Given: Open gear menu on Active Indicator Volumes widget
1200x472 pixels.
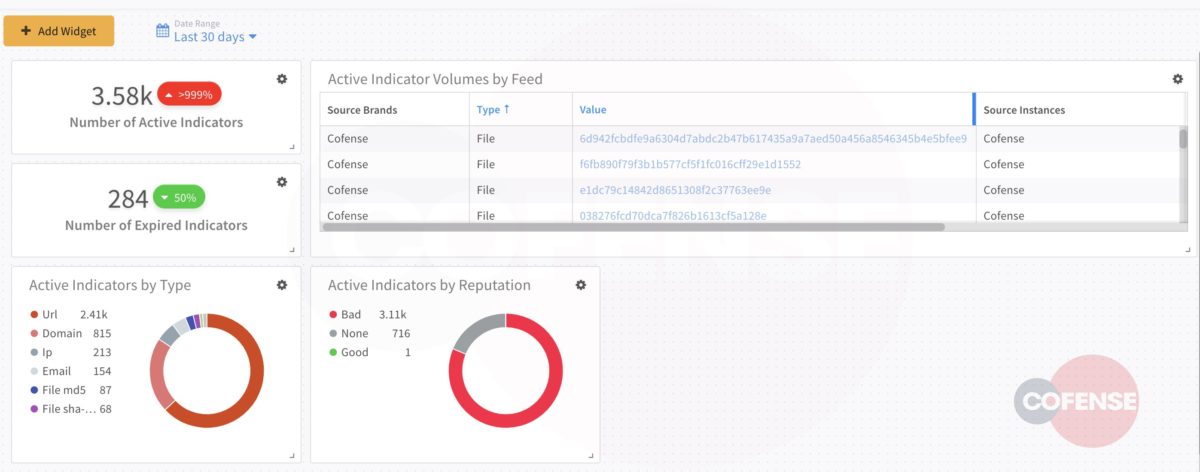Looking at the screenshot, I should coord(1177,79).
